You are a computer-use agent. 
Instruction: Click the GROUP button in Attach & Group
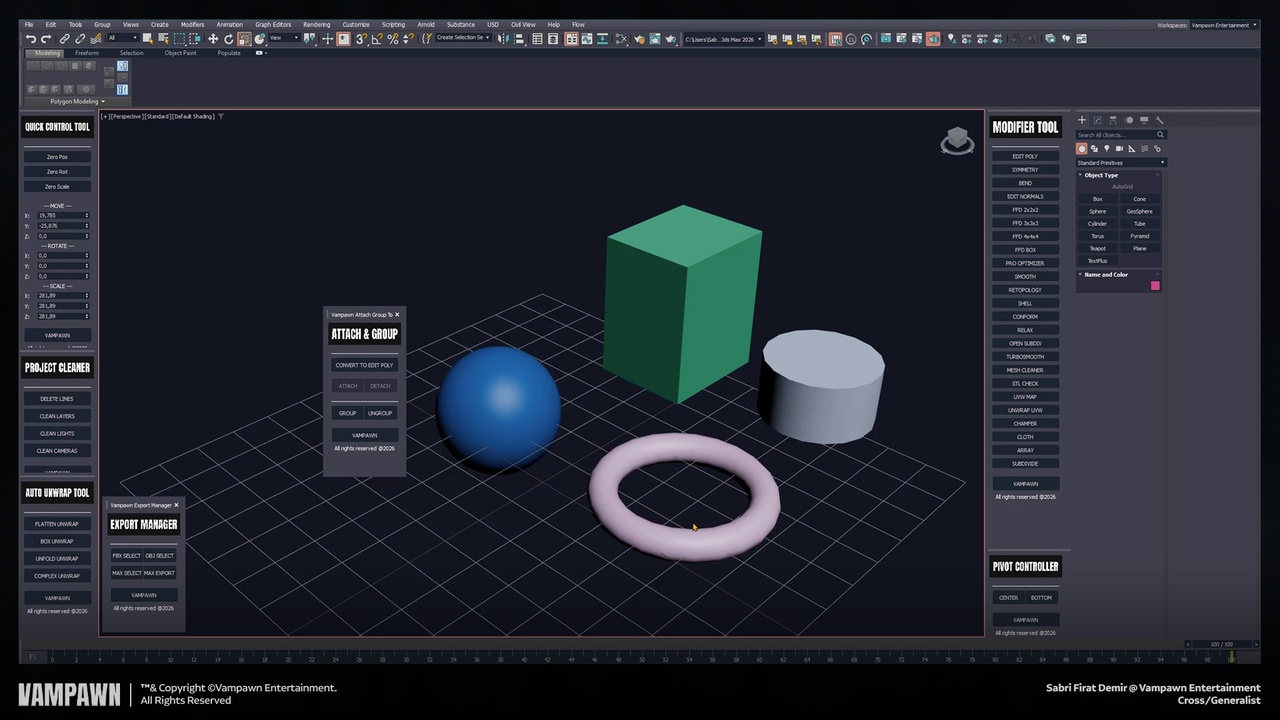[x=347, y=413]
